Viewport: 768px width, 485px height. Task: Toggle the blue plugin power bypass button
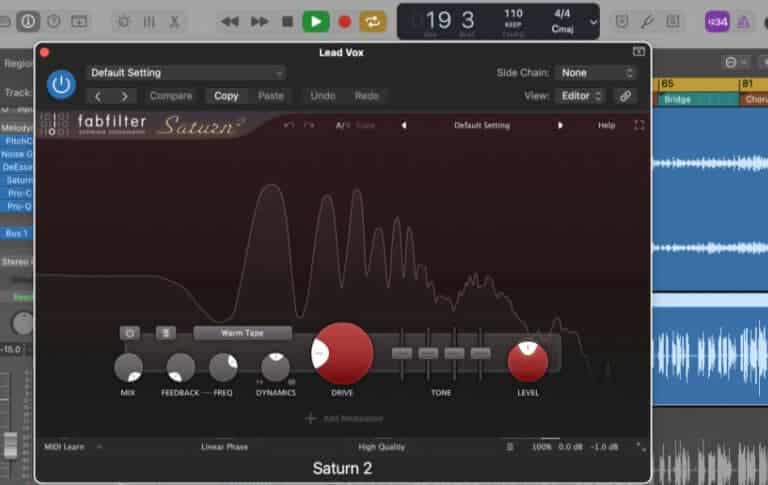61,84
